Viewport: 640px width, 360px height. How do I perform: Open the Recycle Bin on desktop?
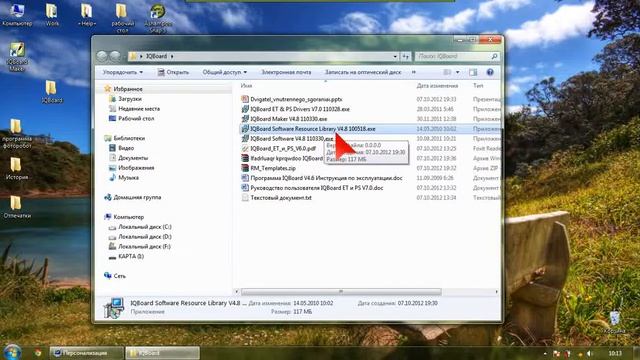[x=614, y=322]
